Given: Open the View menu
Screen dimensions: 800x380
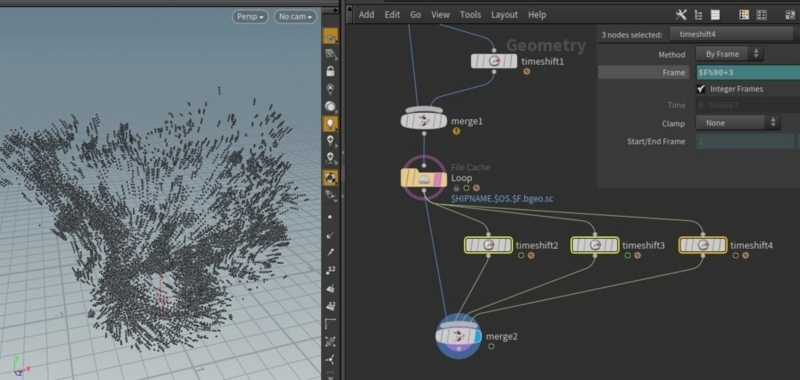Looking at the screenshot, I should click(440, 15).
